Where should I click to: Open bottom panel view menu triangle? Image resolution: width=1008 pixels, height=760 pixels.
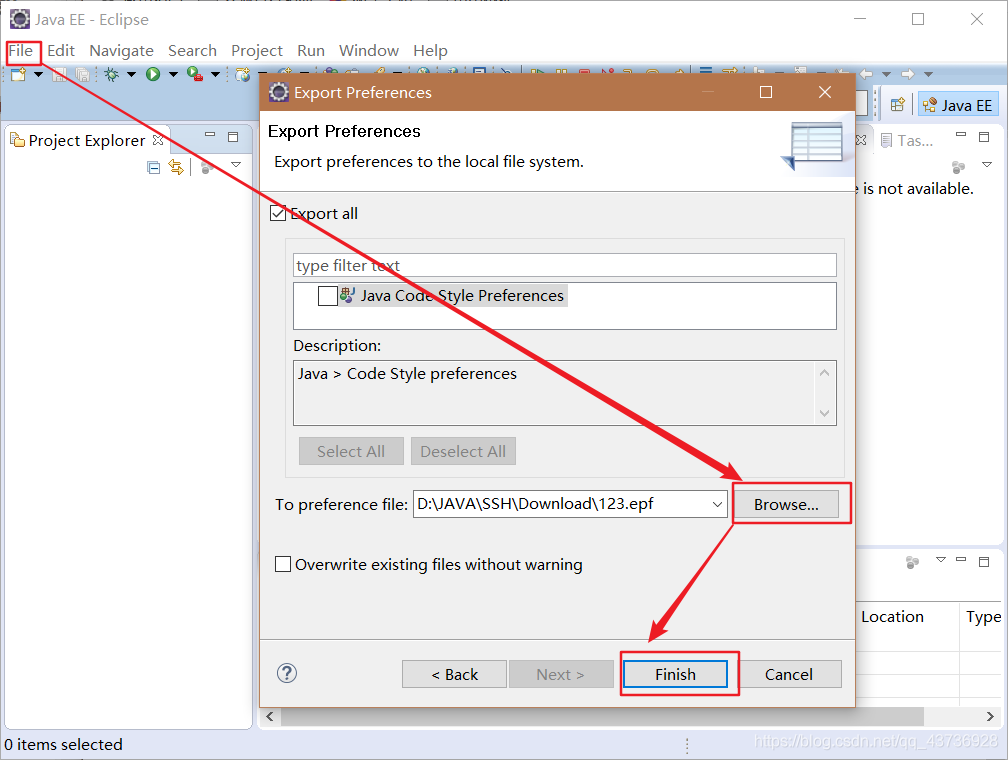tap(940, 559)
